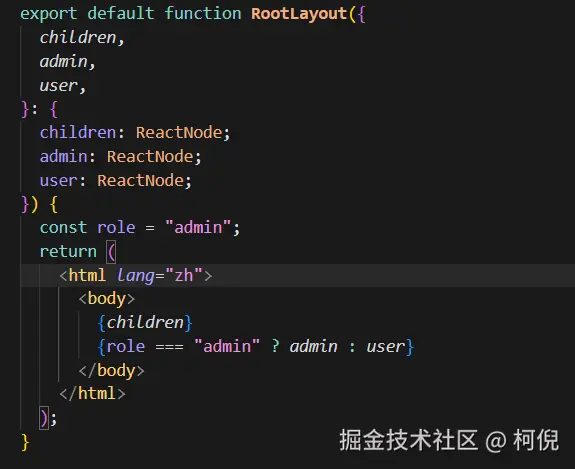Image resolution: width=575 pixels, height=469 pixels.
Task: Click the ReactNode type after admin
Action: [x=150, y=157]
